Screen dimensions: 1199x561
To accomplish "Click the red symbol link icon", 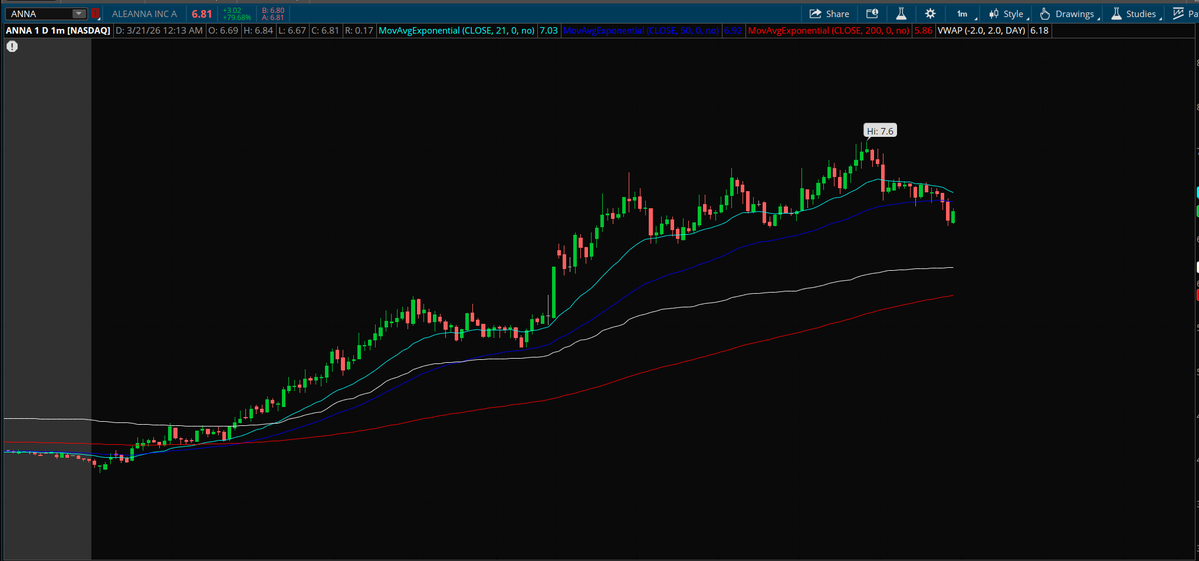I will 96,14.
